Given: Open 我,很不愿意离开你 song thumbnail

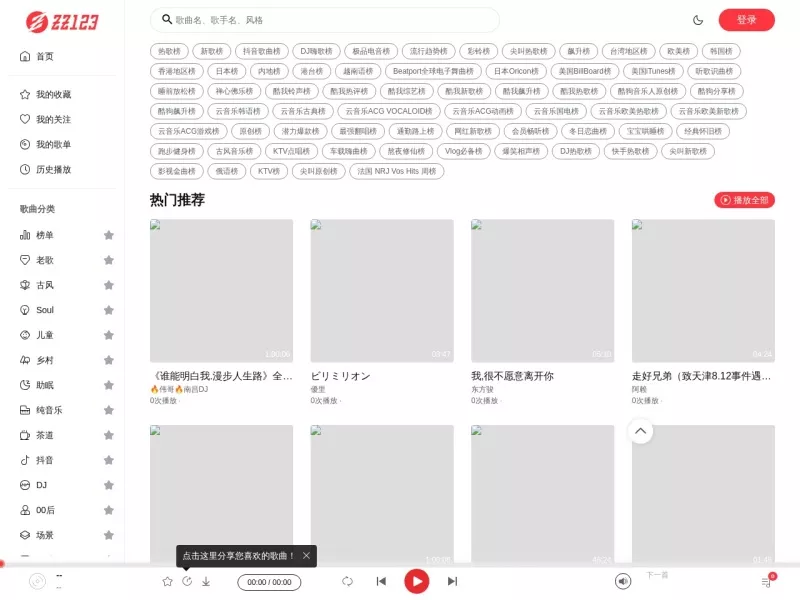Looking at the screenshot, I should 543,291.
